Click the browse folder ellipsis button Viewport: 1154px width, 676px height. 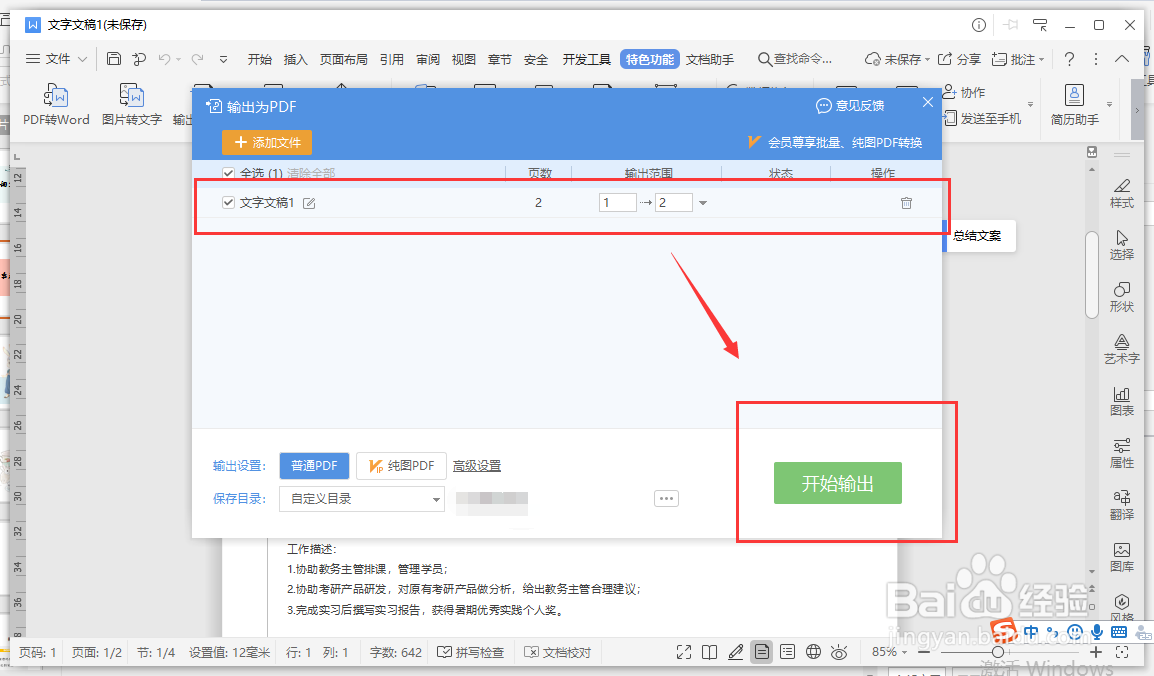coord(666,499)
